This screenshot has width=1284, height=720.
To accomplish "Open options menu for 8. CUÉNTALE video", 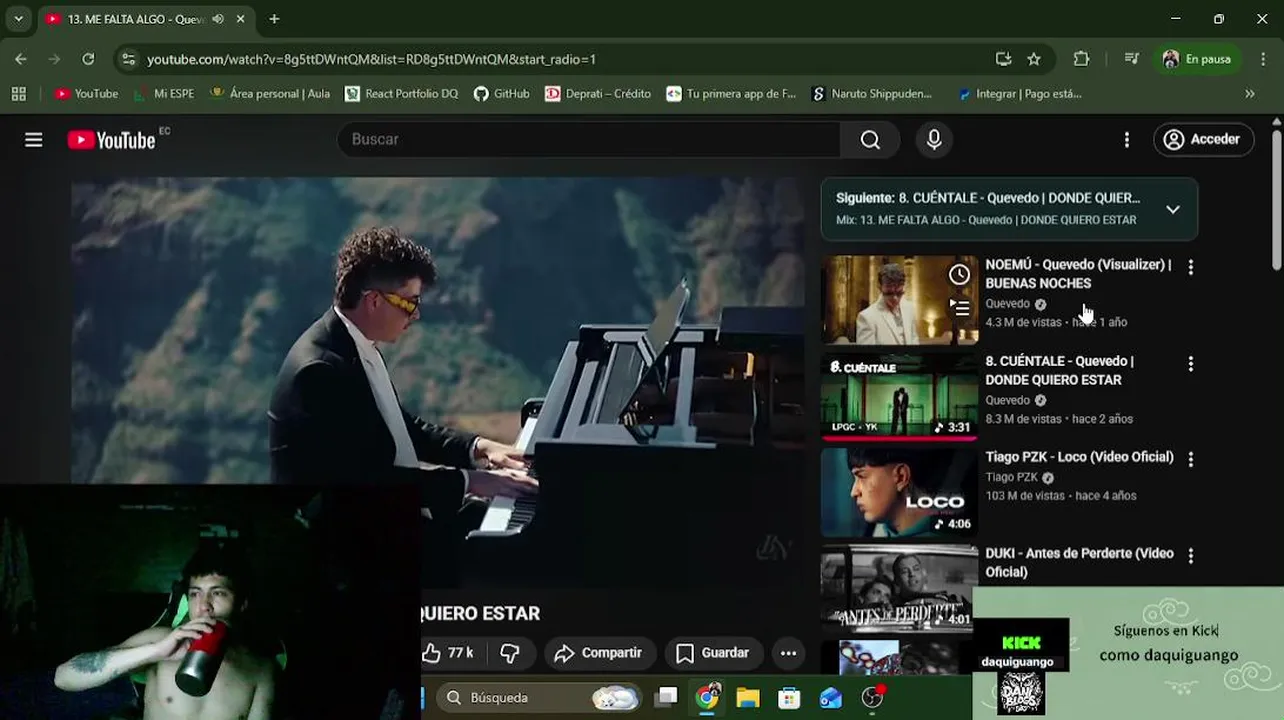I will (x=1190, y=365).
